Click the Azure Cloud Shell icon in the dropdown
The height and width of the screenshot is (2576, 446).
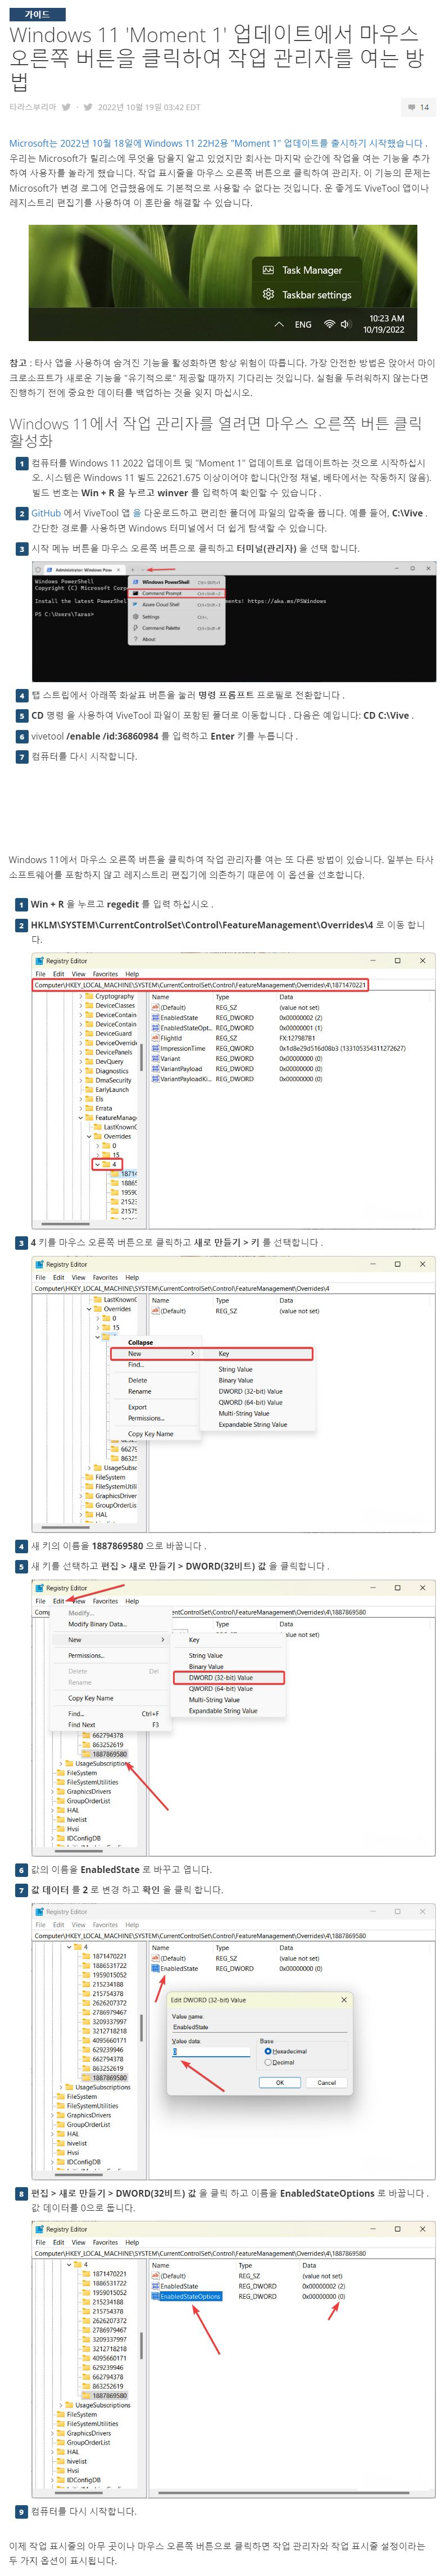(135, 605)
